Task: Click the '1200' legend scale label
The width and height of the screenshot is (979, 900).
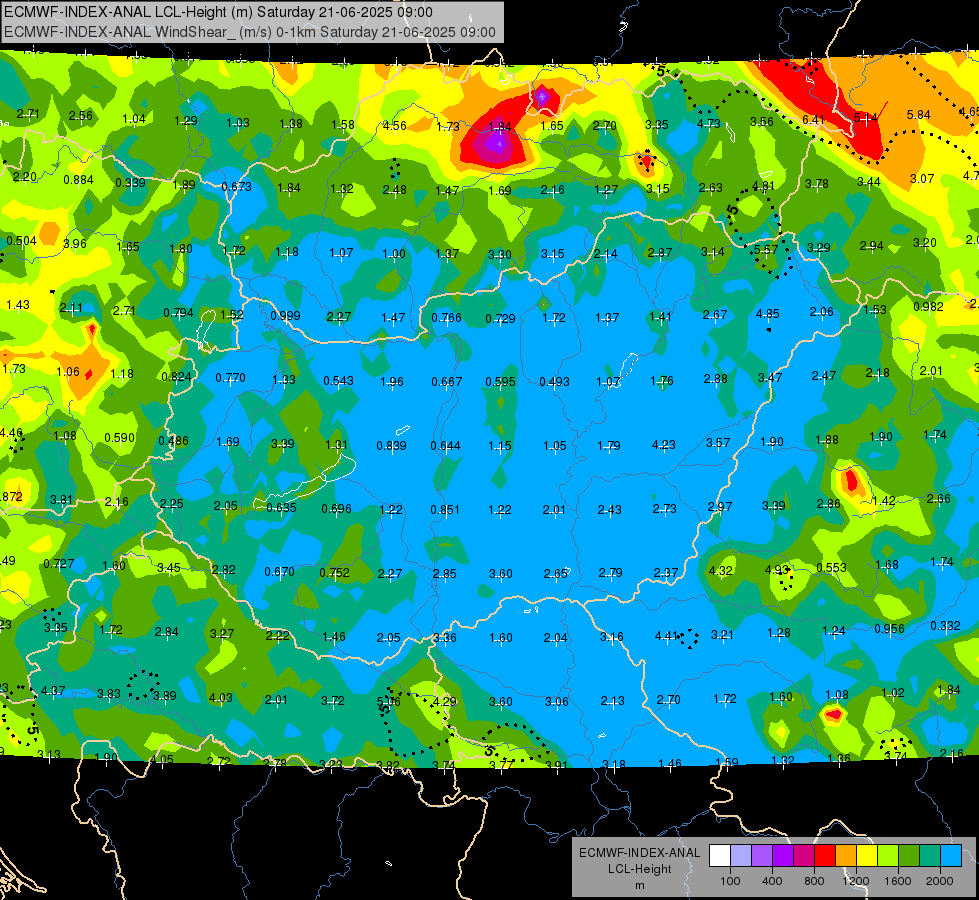Action: point(855,881)
